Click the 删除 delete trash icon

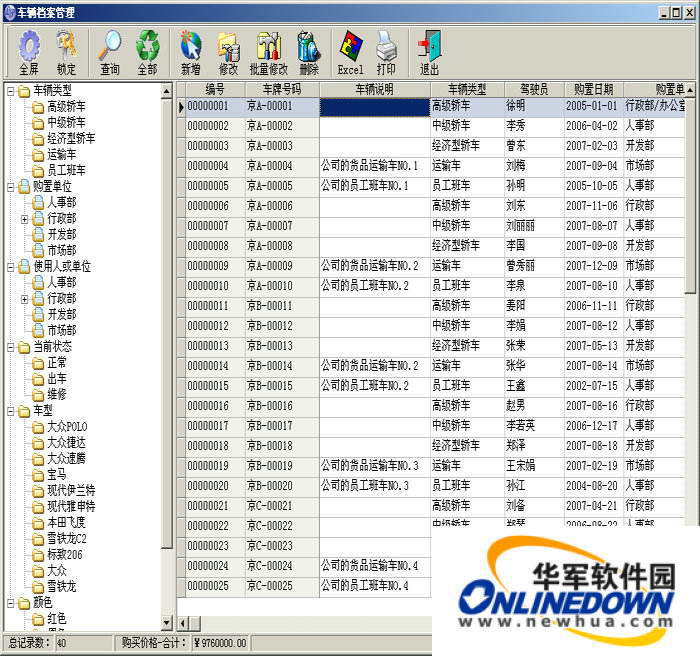point(309,53)
